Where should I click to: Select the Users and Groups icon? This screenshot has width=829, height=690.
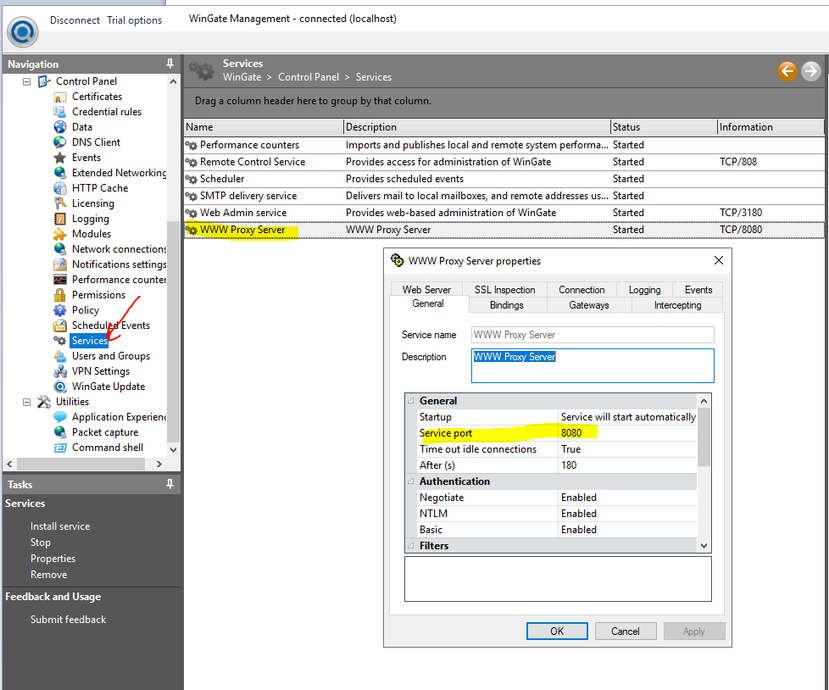tap(60, 356)
